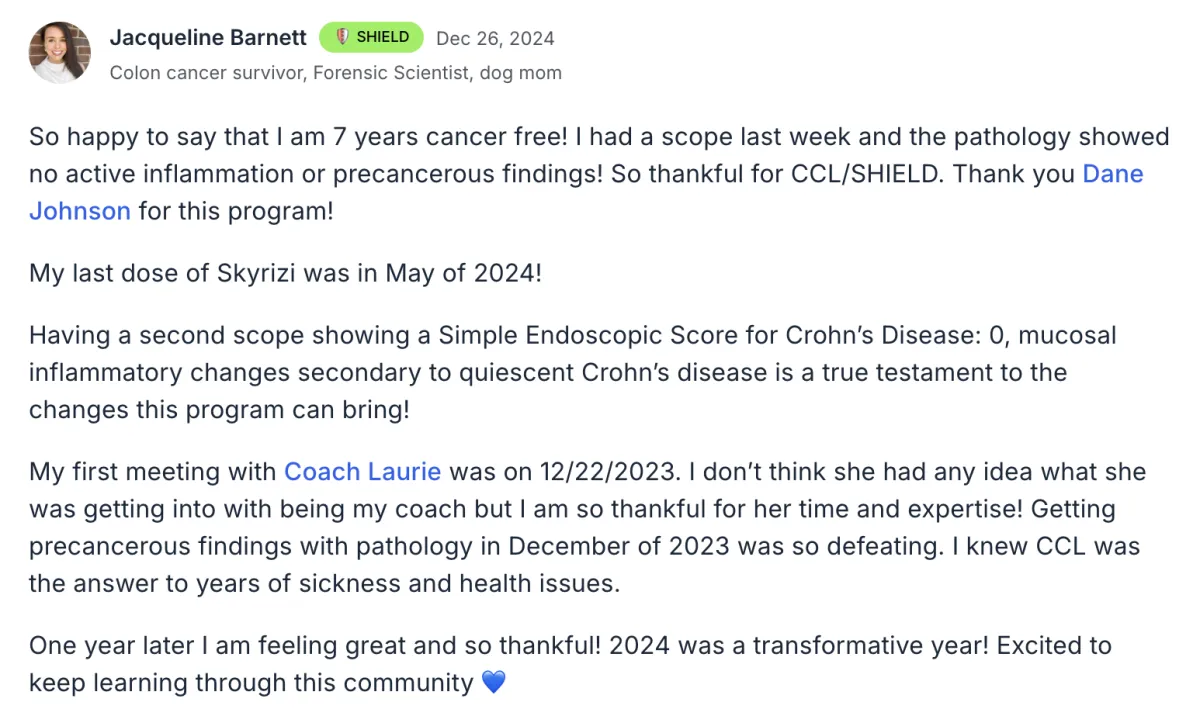Click the Dec 26, 2024 post date
1200x709 pixels.
tap(495, 38)
